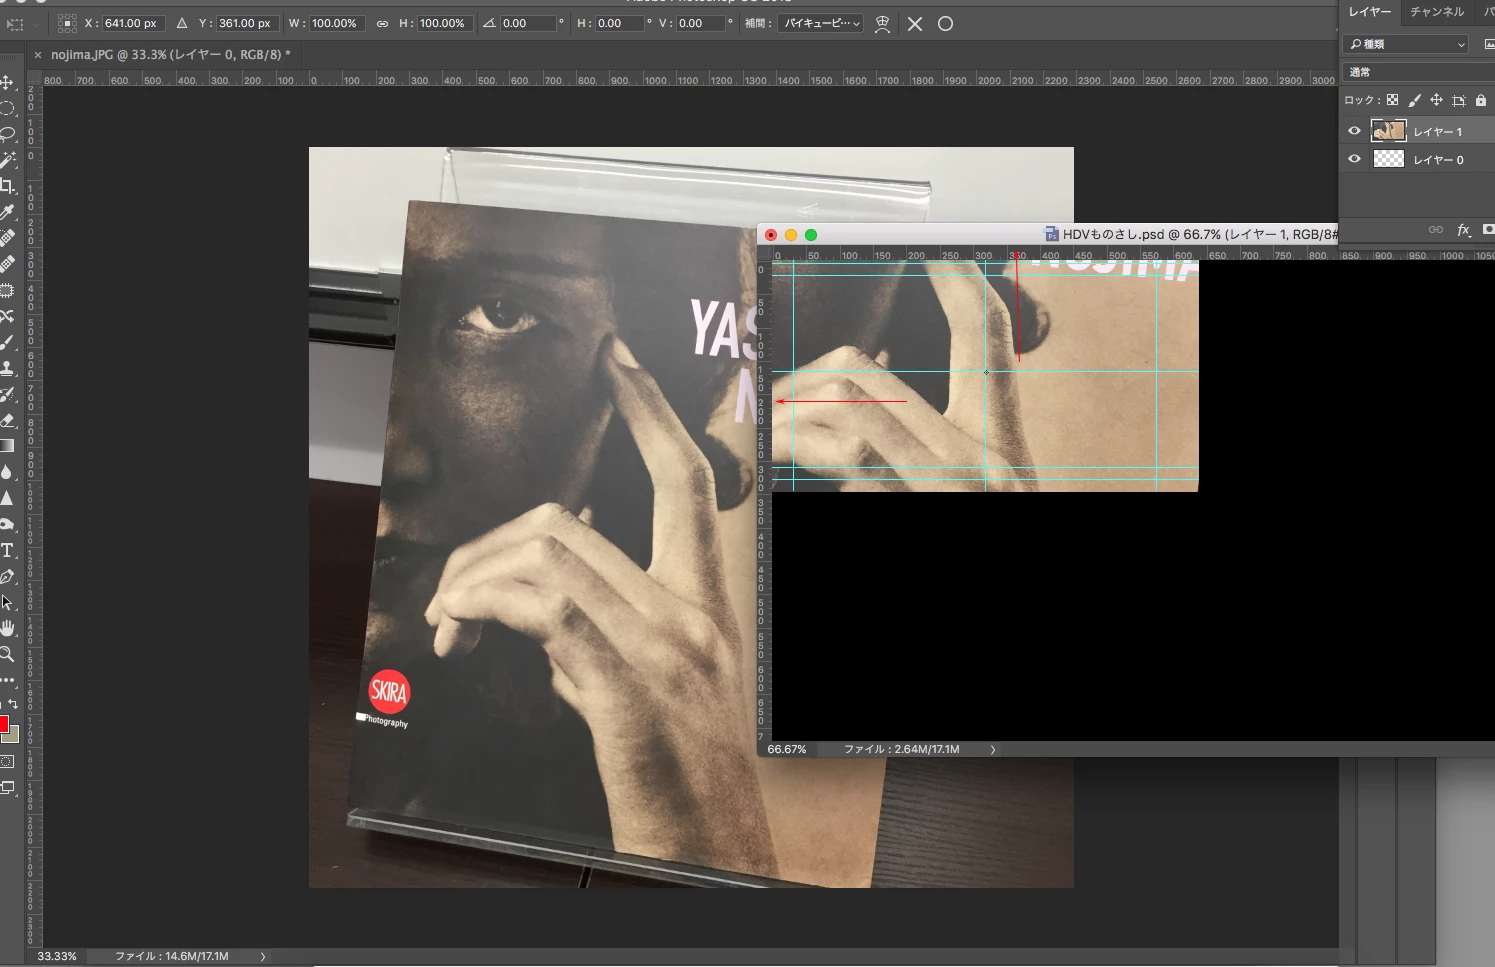The image size is (1495, 967).
Task: Select the レイヤー 1 thumbnail
Action: click(x=1388, y=131)
